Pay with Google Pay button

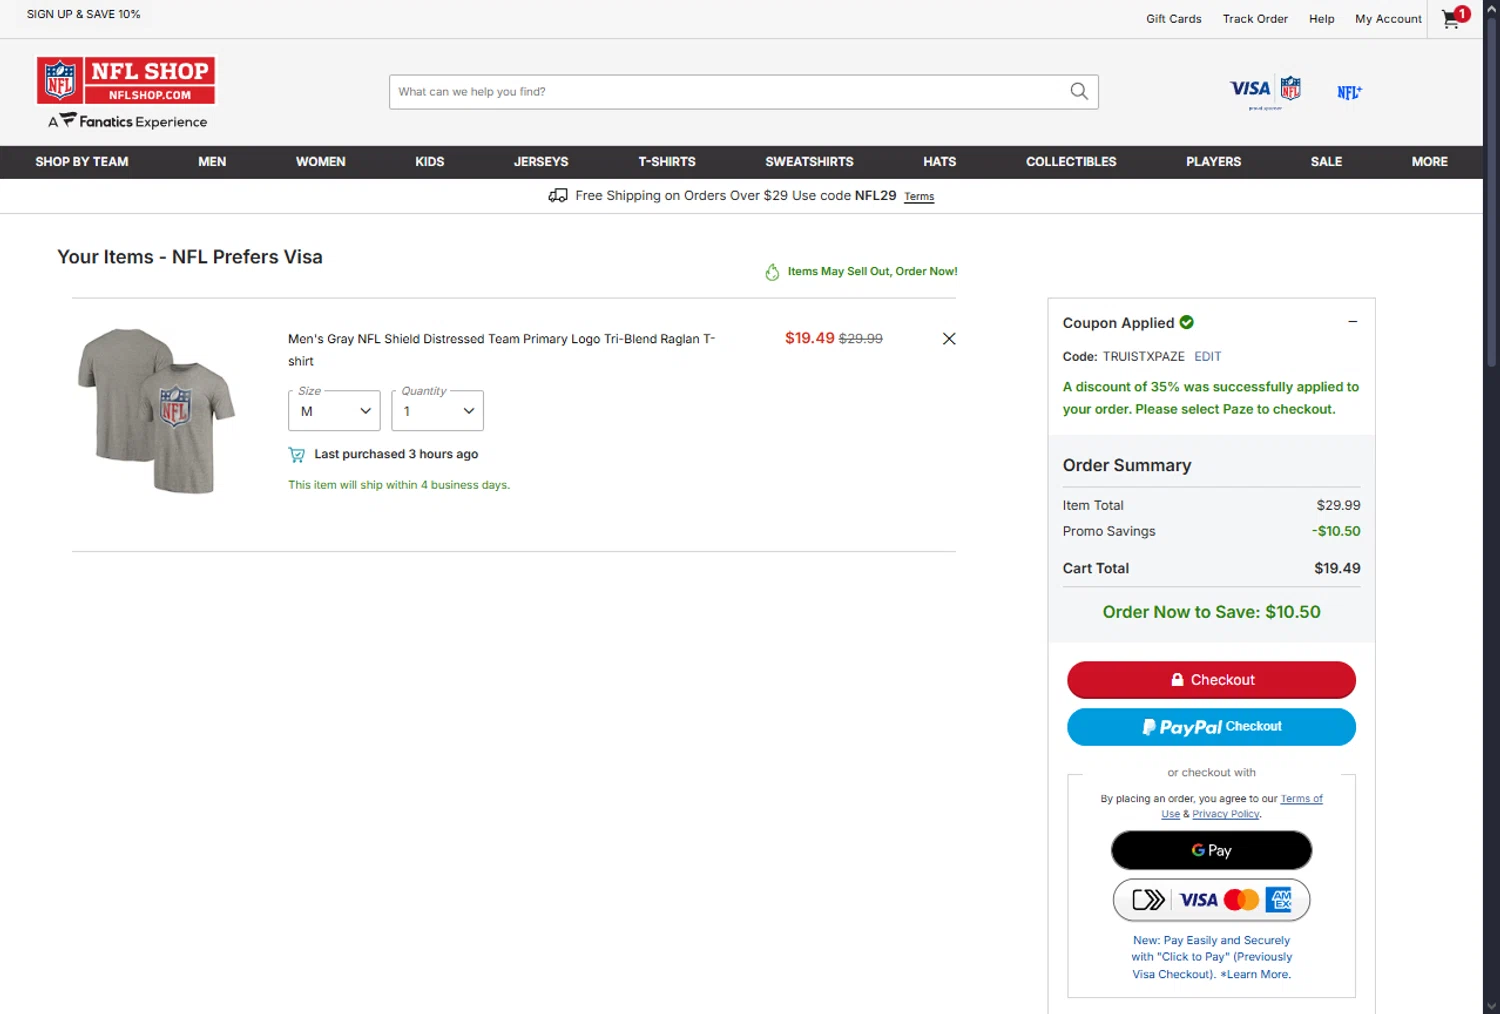click(x=1211, y=850)
